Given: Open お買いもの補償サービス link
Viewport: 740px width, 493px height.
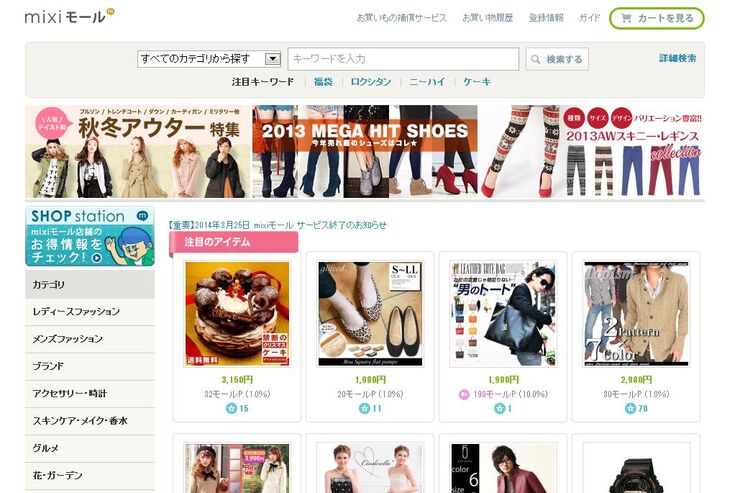Looking at the screenshot, I should coord(402,18).
